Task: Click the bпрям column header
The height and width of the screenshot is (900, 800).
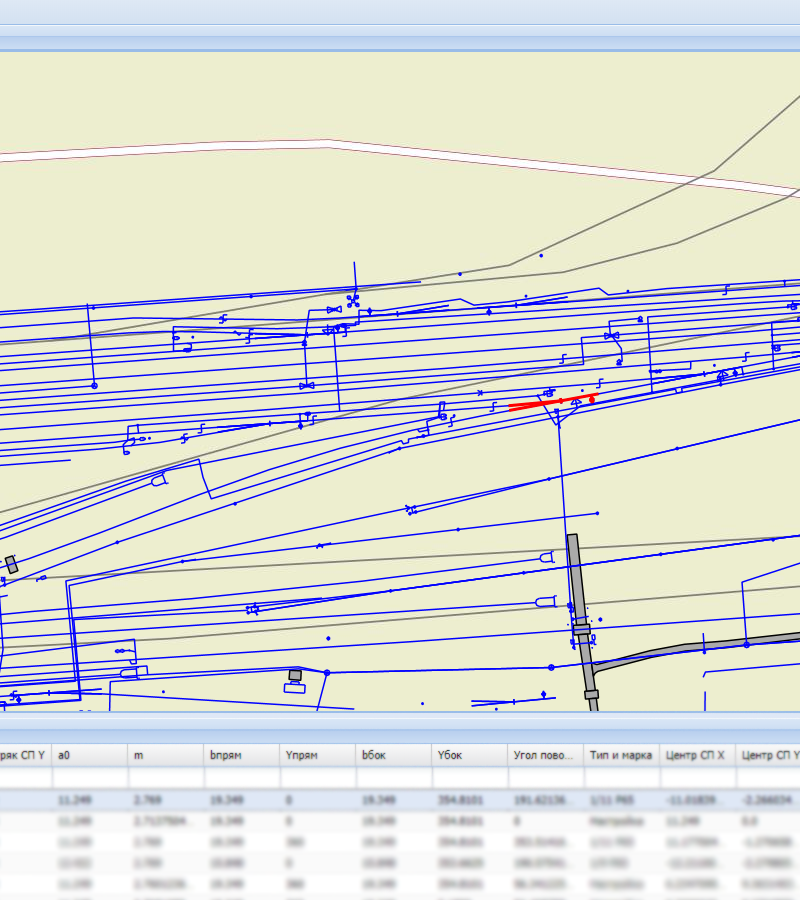Action: tap(241, 755)
